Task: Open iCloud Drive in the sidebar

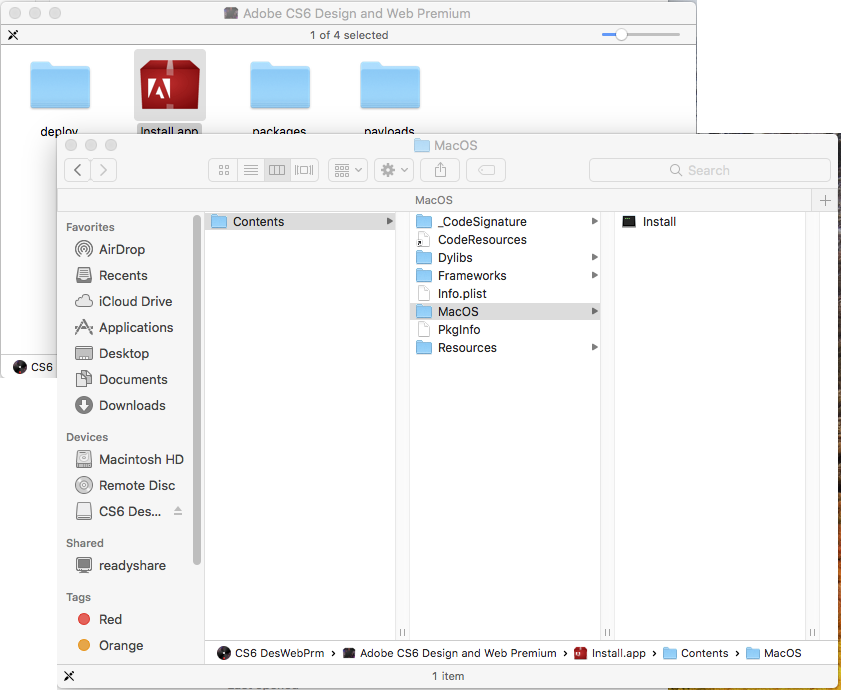Action: (x=135, y=302)
